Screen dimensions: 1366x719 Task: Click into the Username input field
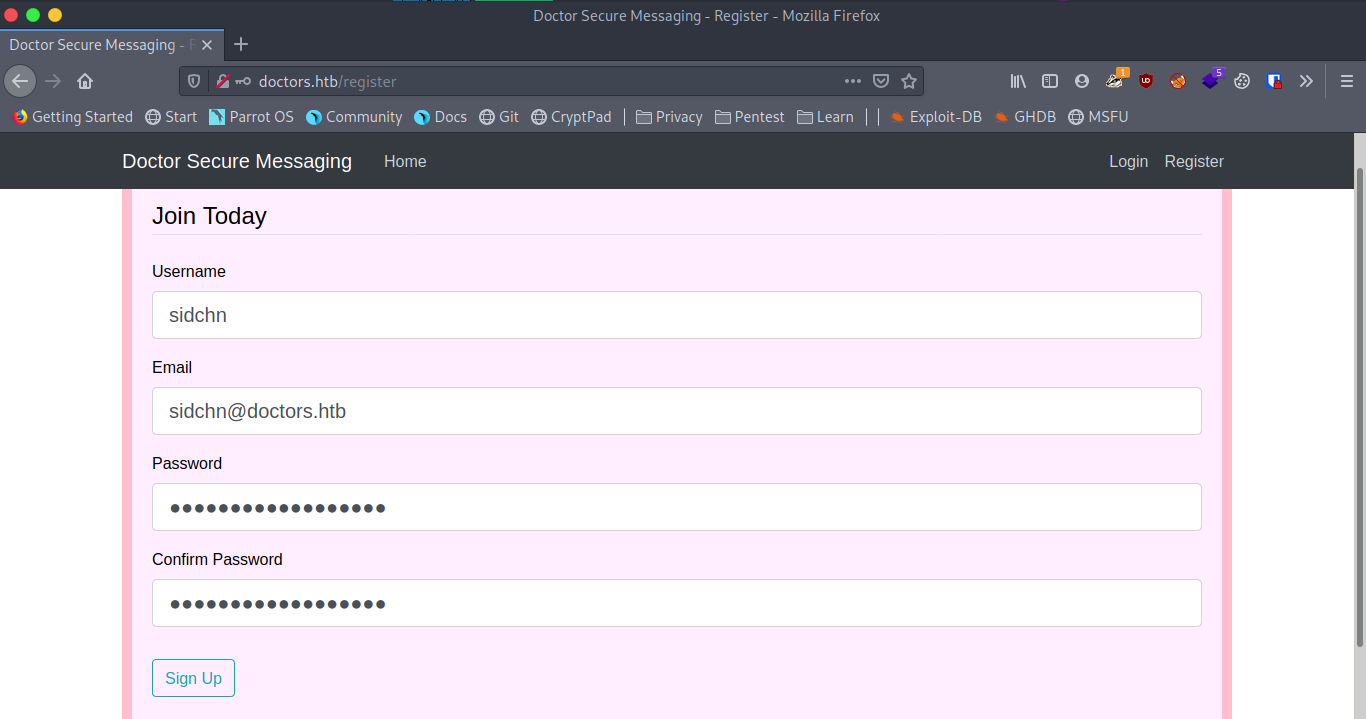(x=676, y=315)
